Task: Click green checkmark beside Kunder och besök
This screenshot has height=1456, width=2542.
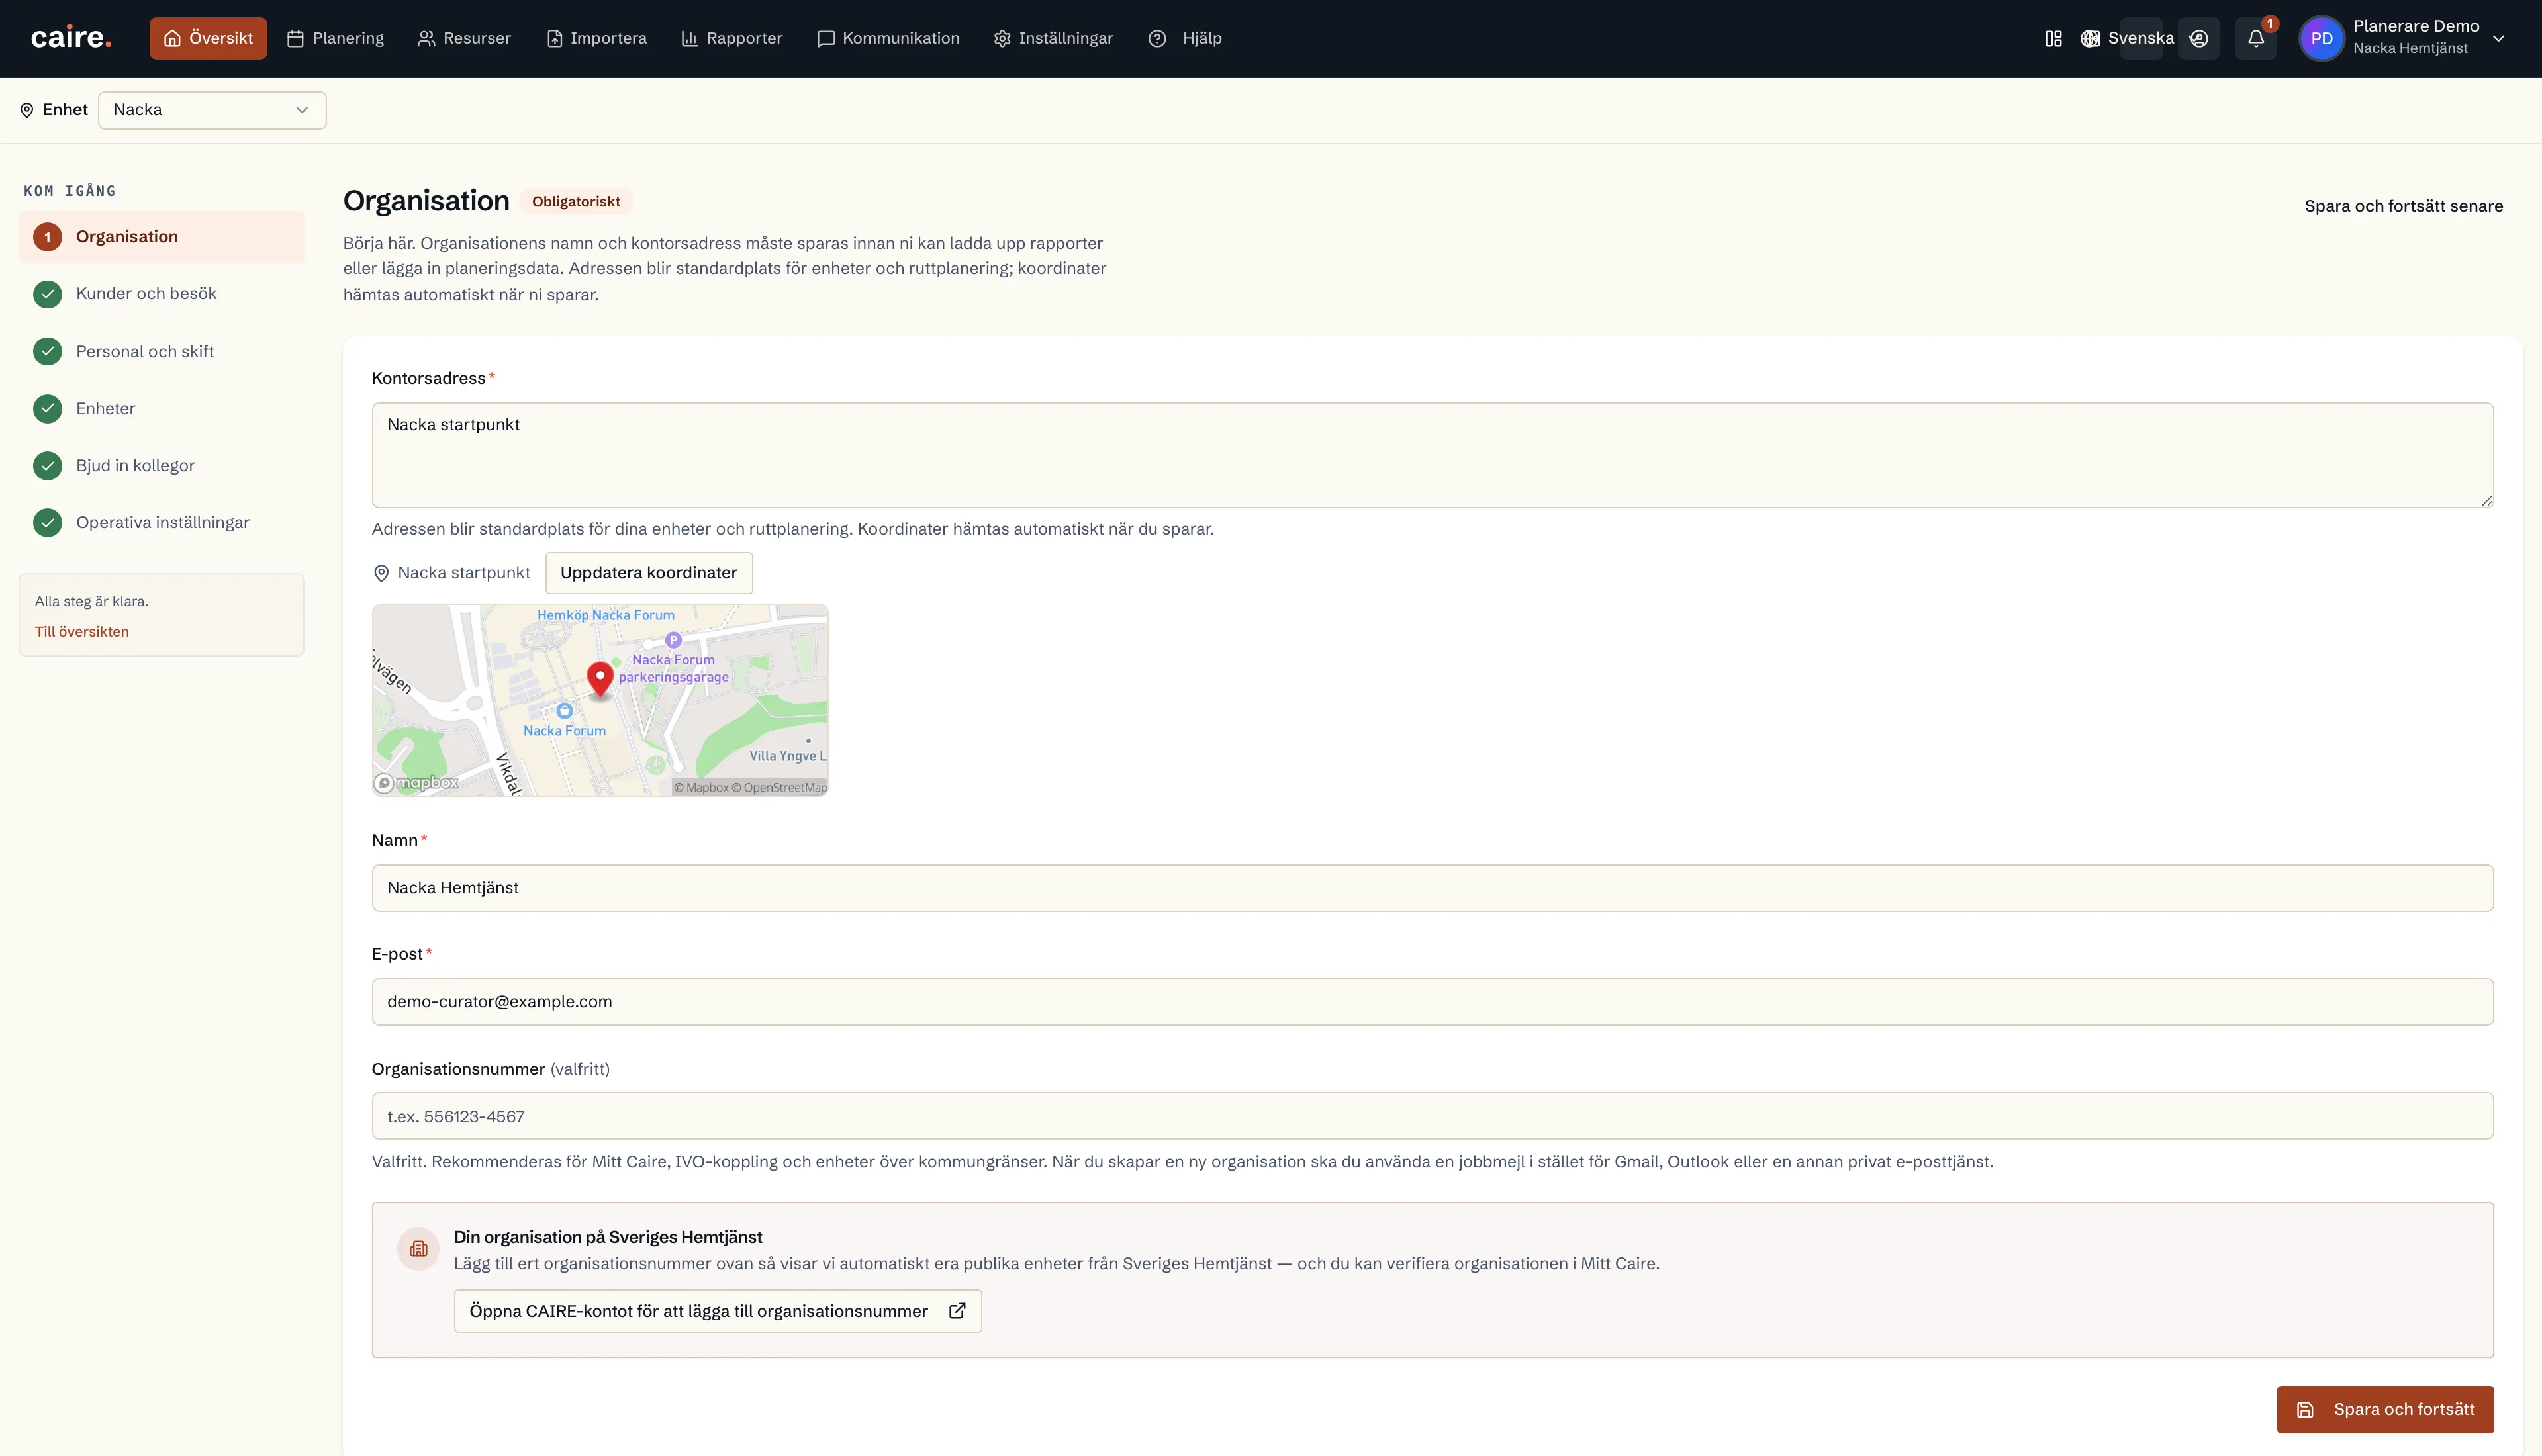Action: [x=47, y=294]
